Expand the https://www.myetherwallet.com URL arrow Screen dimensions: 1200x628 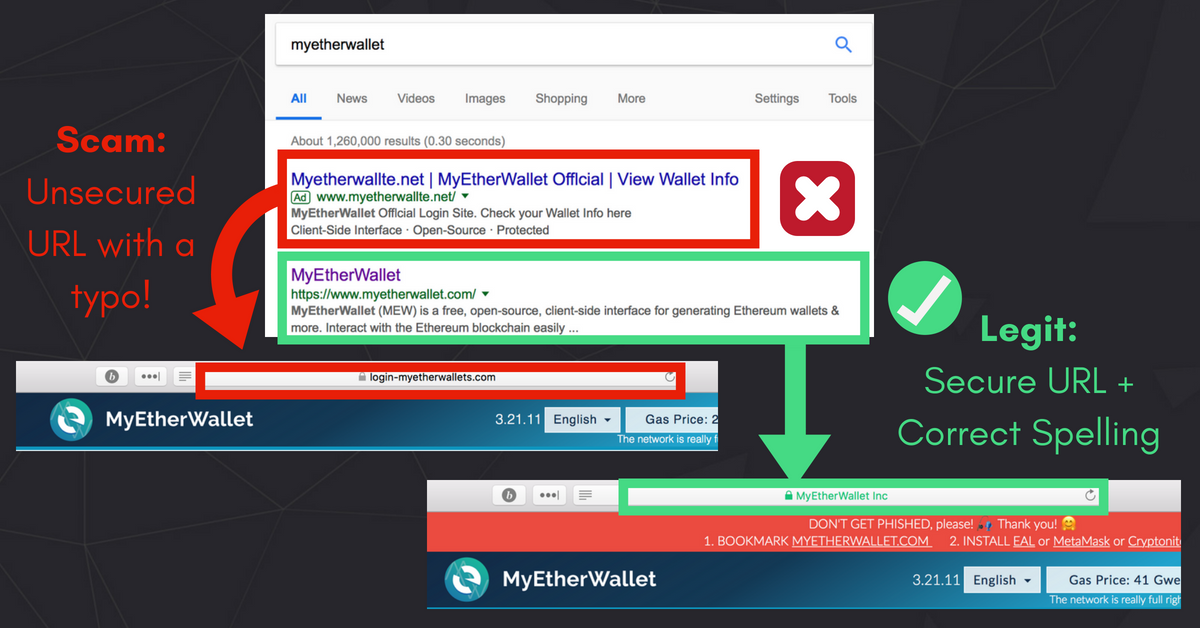point(485,295)
